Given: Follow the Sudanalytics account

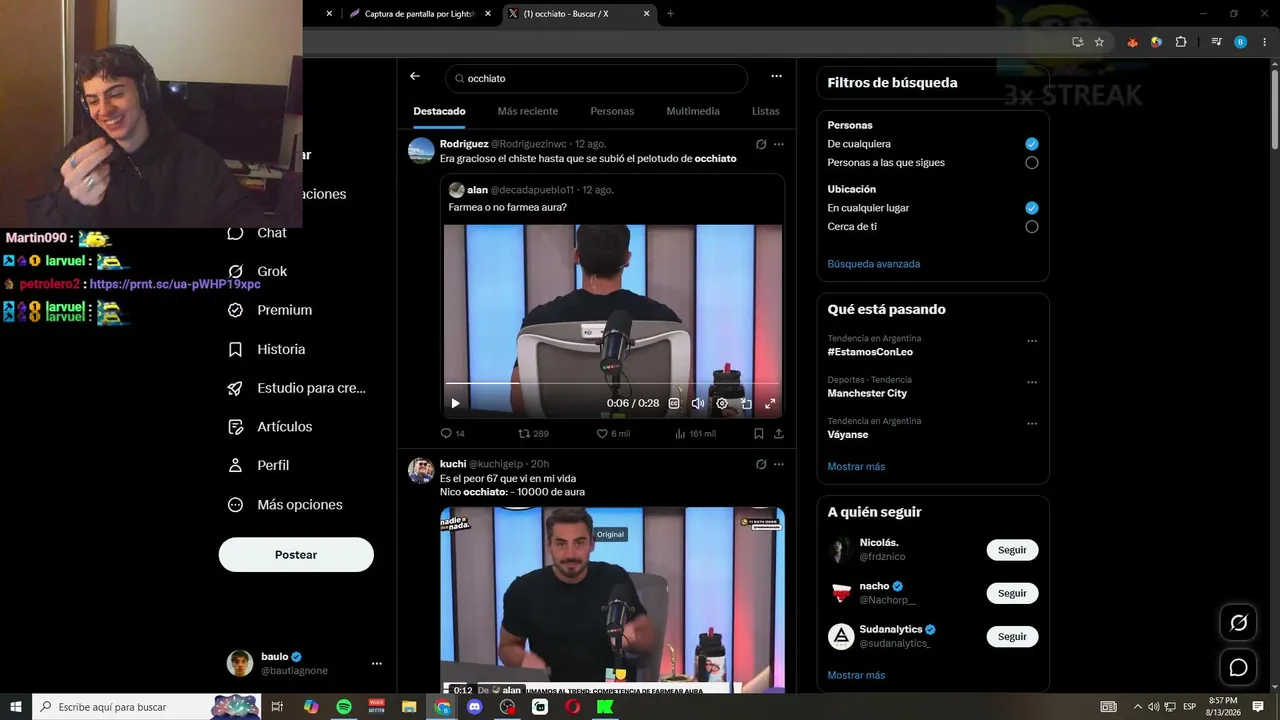Looking at the screenshot, I should (x=1012, y=637).
